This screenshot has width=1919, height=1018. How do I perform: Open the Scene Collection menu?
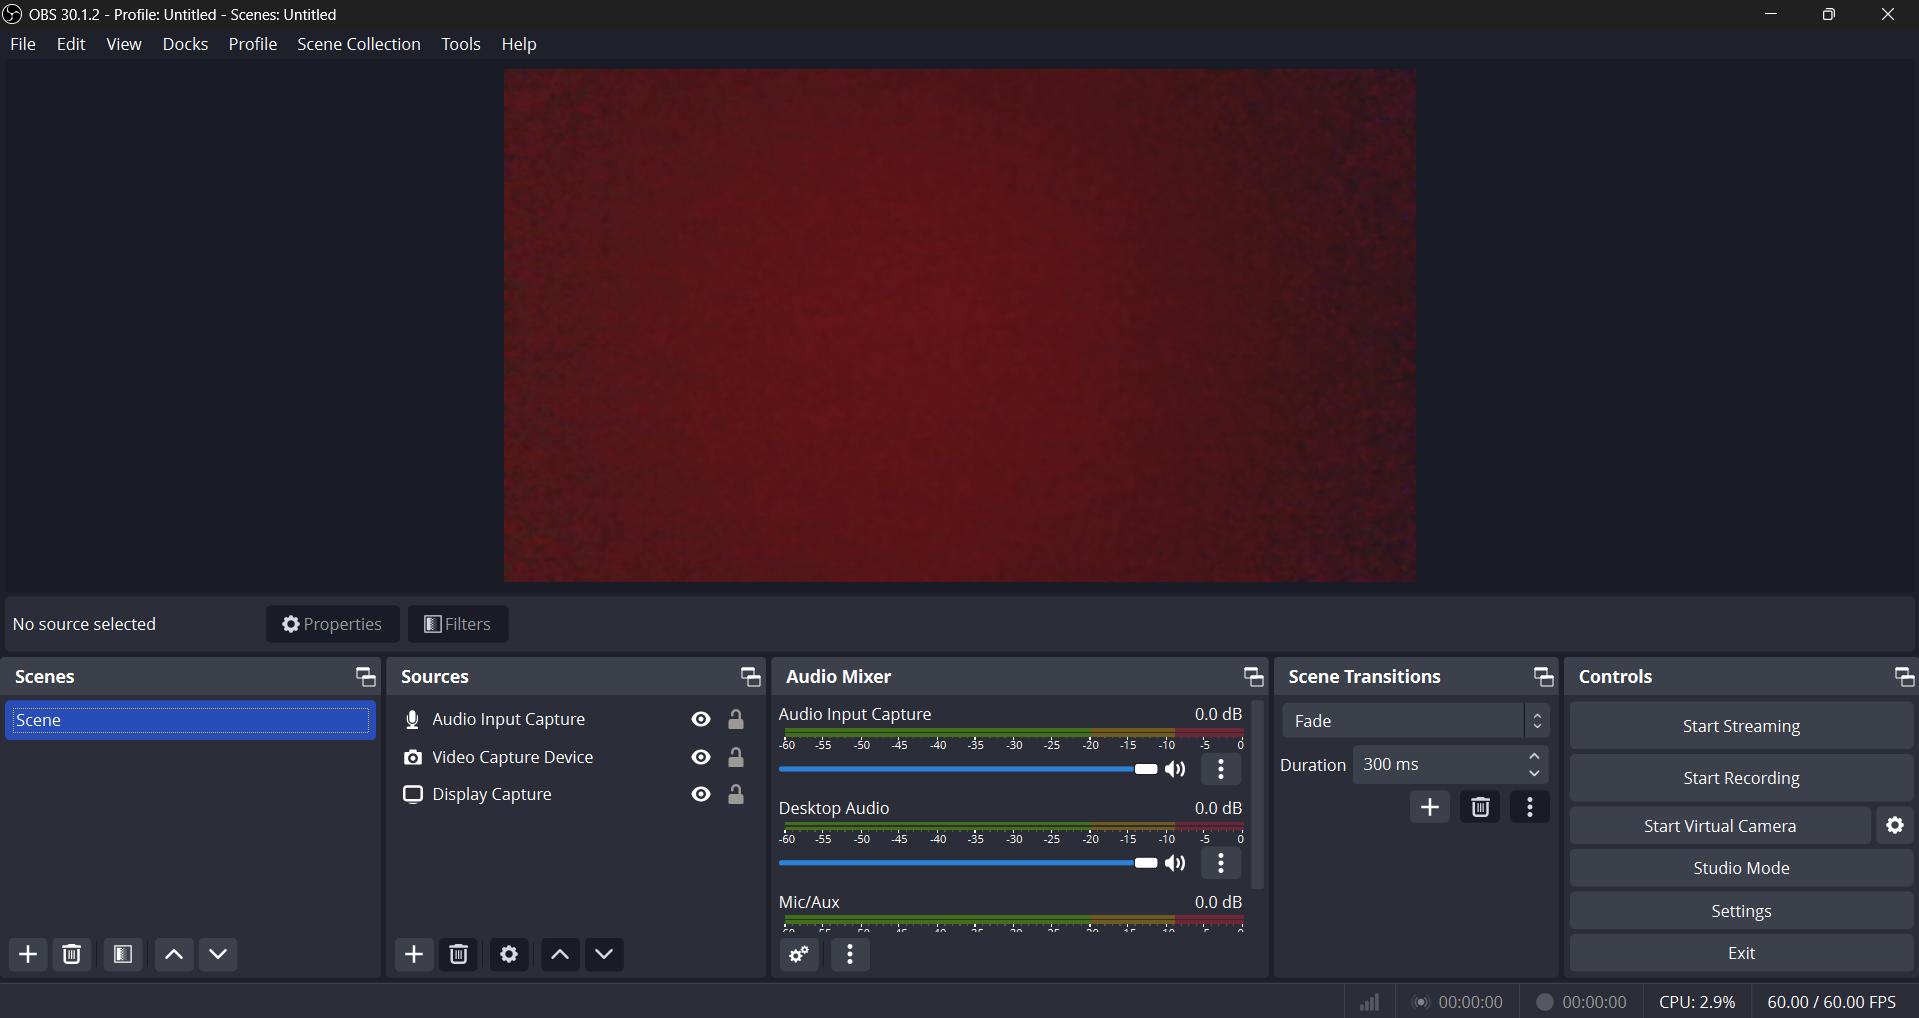click(358, 44)
